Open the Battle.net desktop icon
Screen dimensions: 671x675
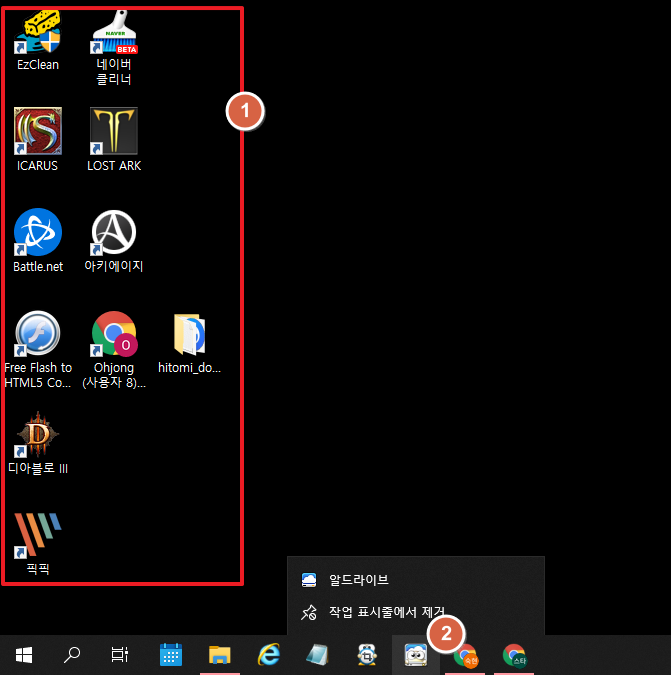[38, 241]
